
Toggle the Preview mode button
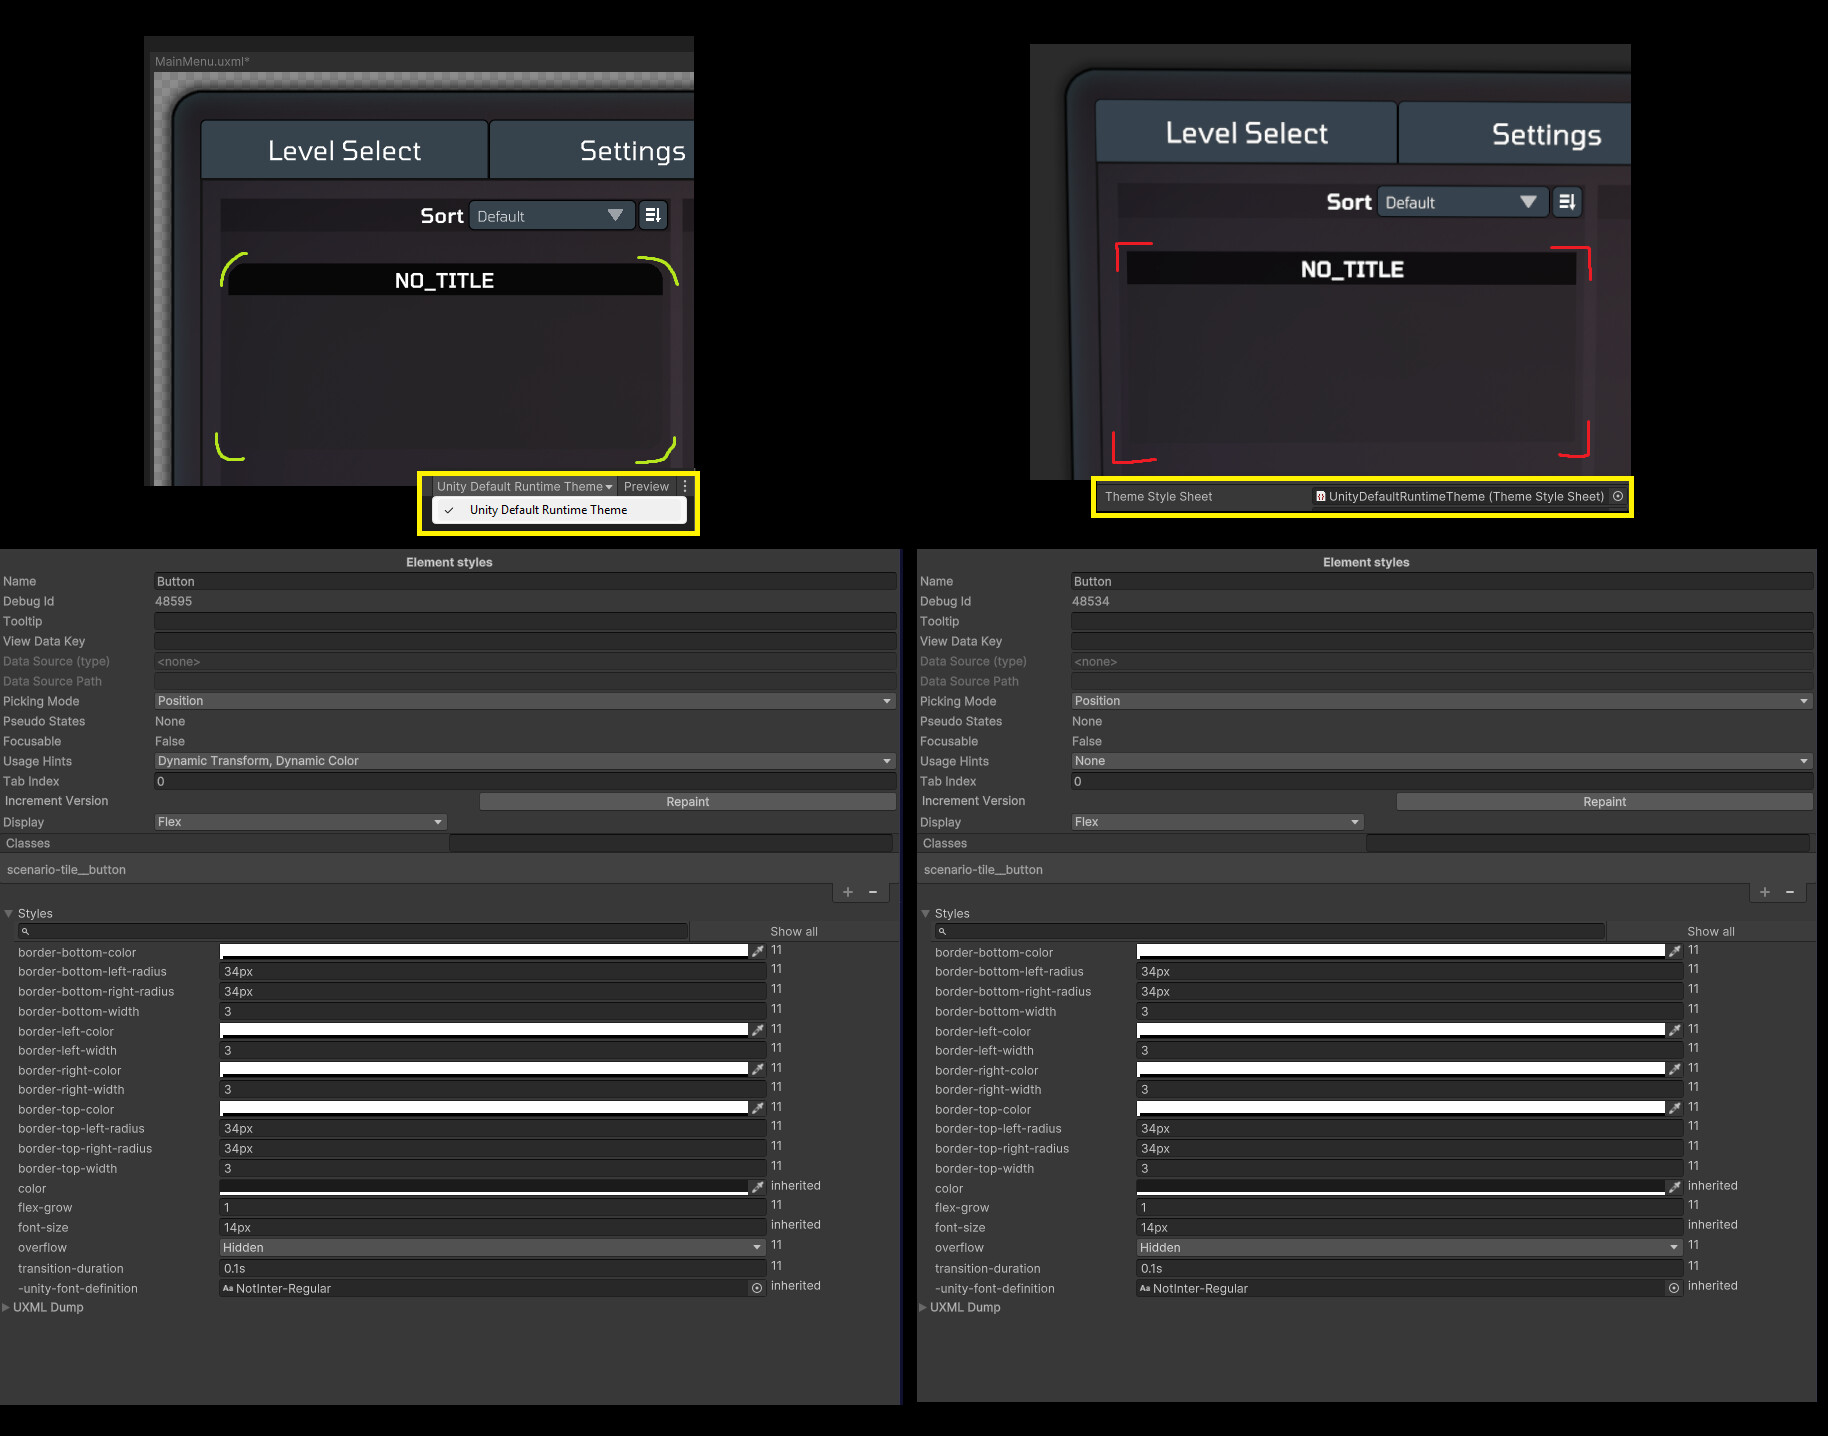(x=646, y=486)
